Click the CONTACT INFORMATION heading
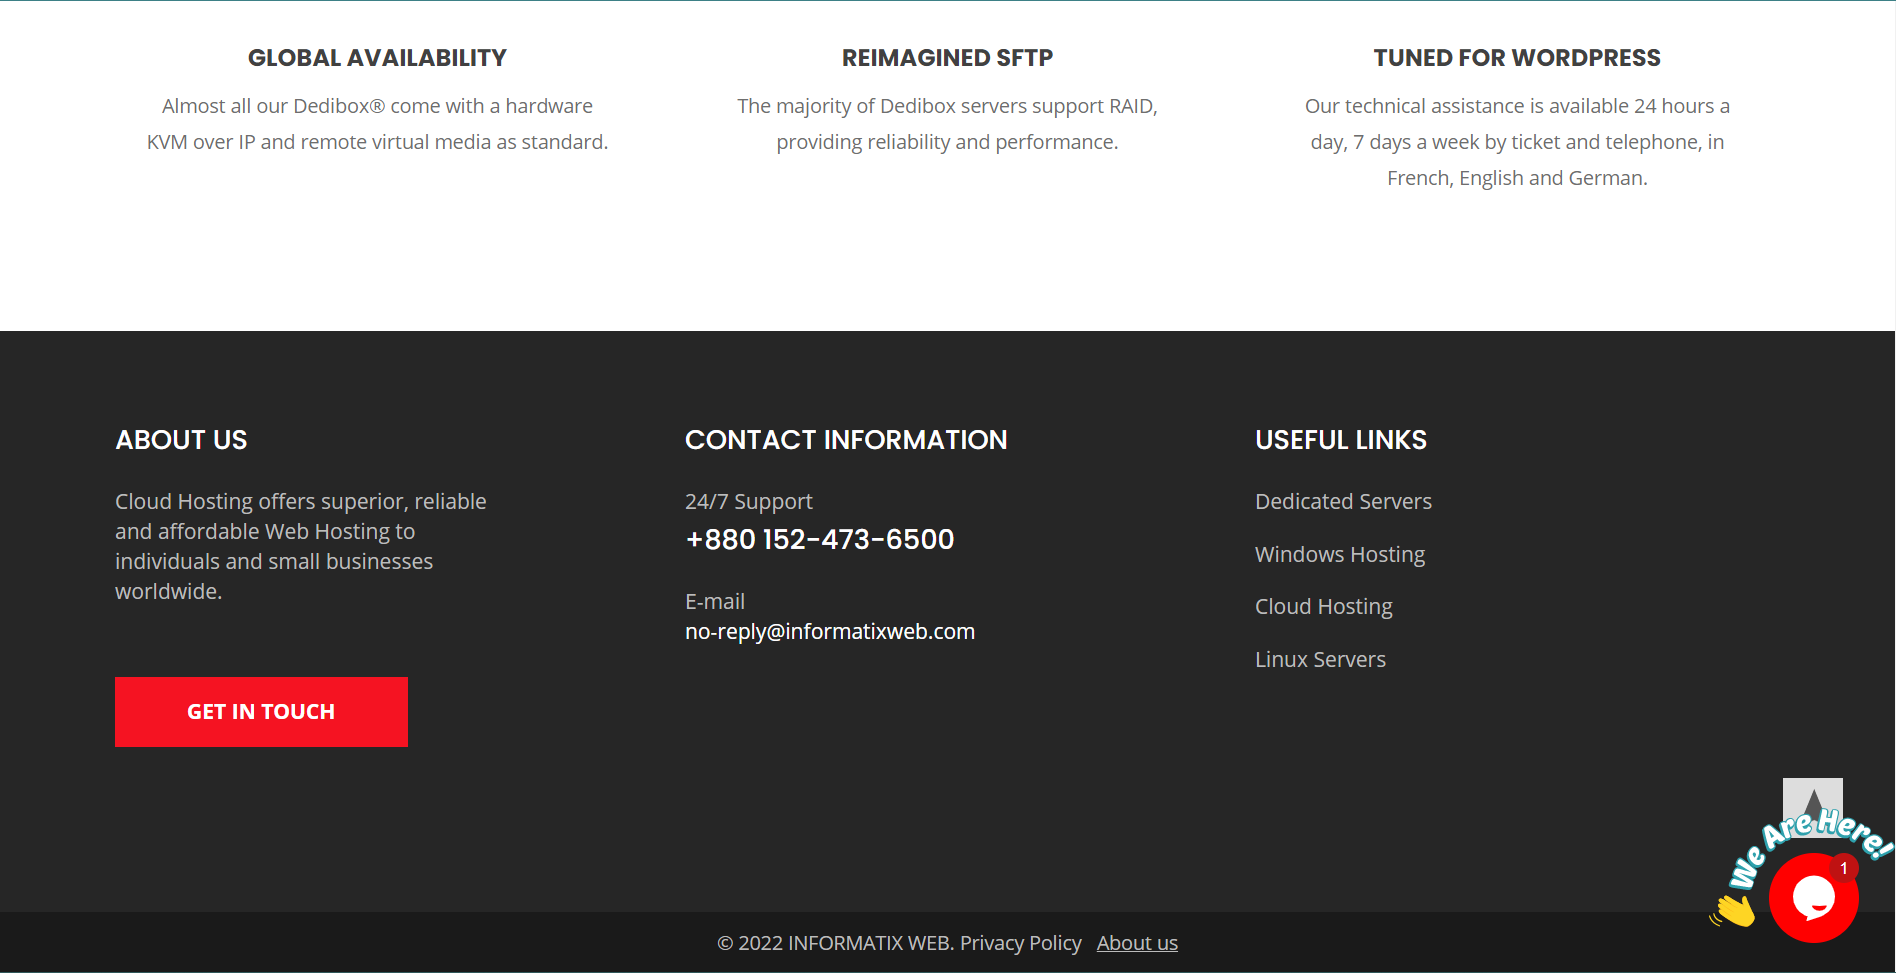1896x973 pixels. click(845, 440)
